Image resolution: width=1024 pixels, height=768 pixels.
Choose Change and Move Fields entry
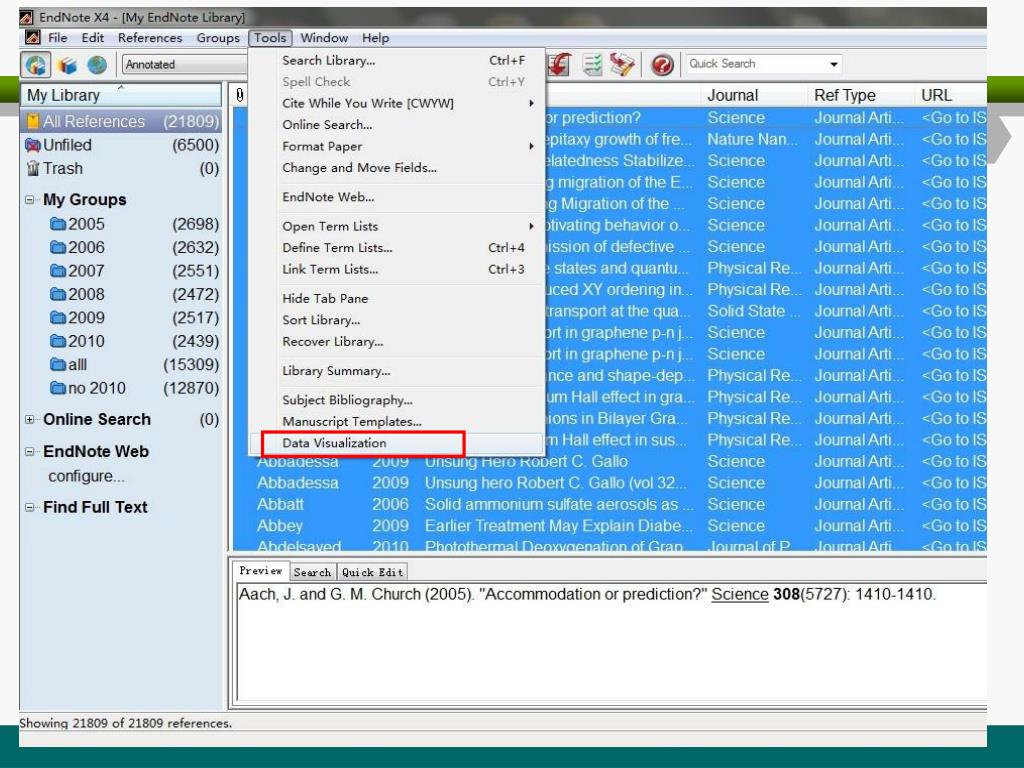(396, 168)
